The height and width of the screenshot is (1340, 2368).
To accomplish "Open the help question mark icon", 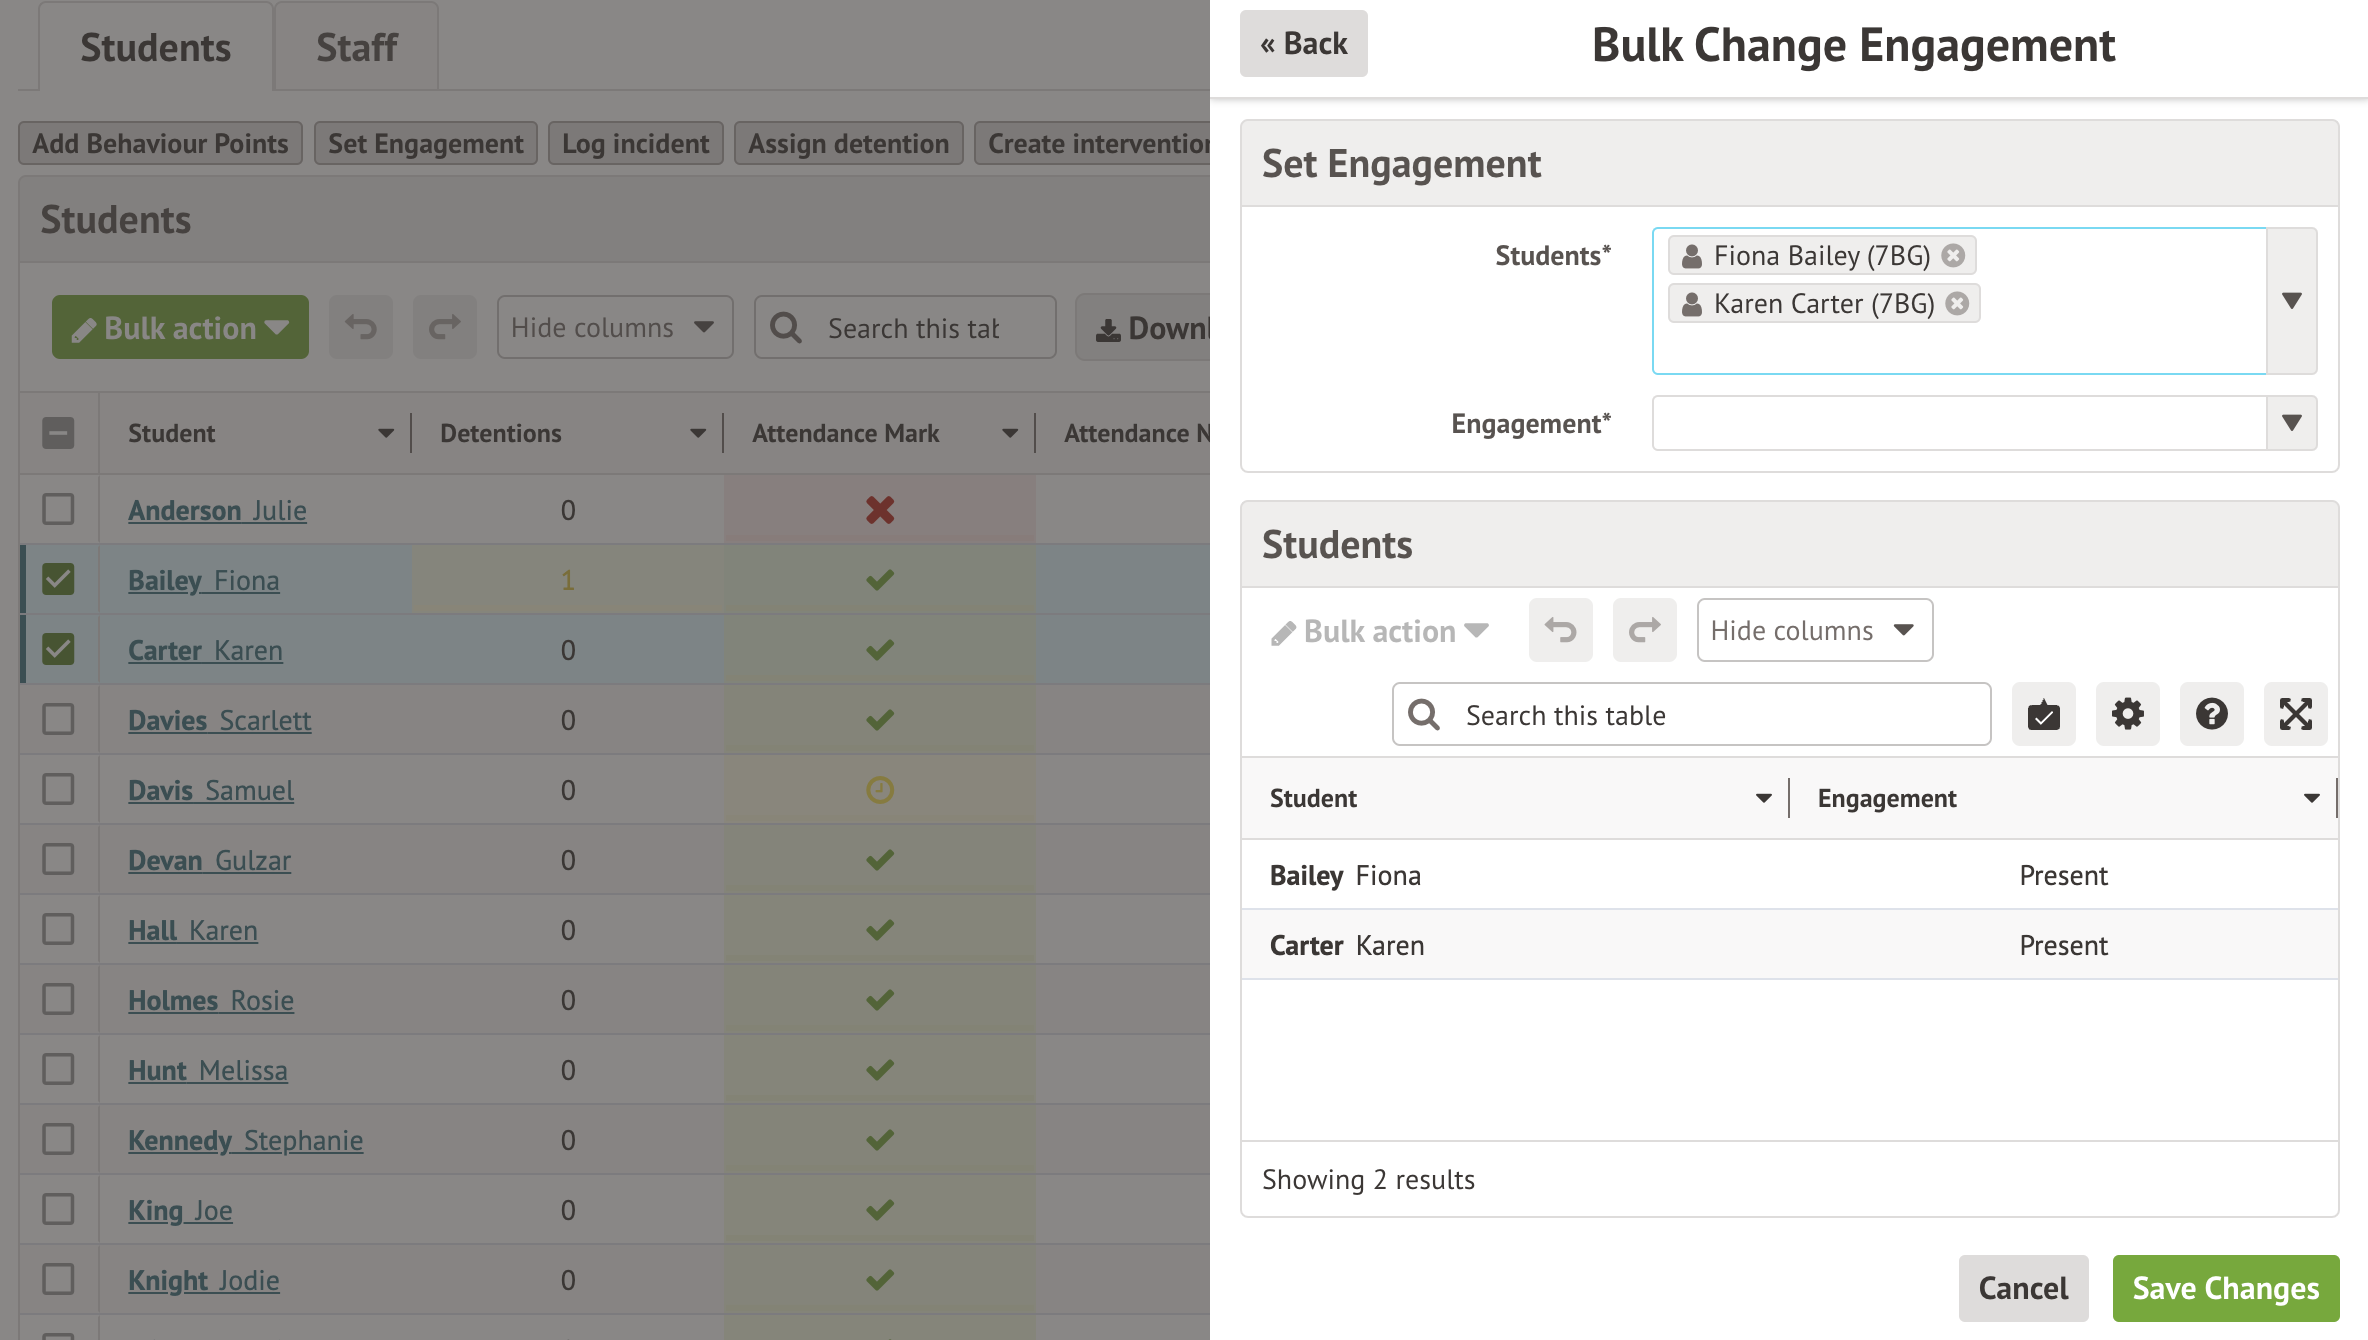I will 2211,715.
